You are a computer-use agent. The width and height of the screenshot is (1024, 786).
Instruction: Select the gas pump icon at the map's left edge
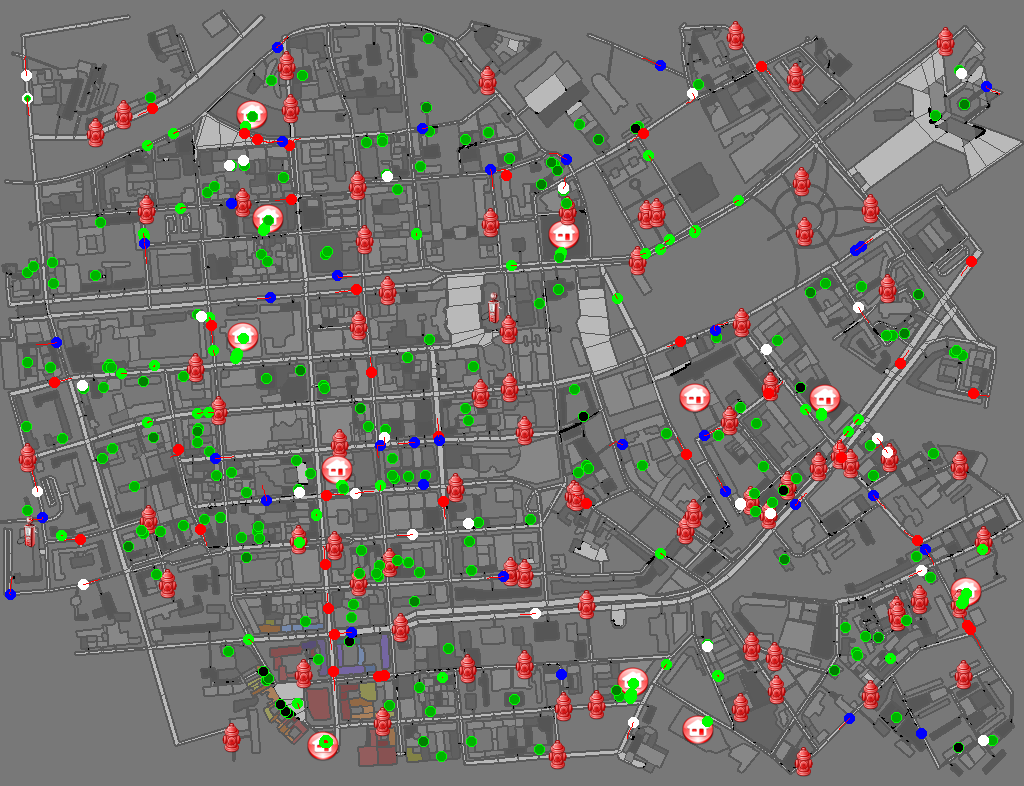29,531
